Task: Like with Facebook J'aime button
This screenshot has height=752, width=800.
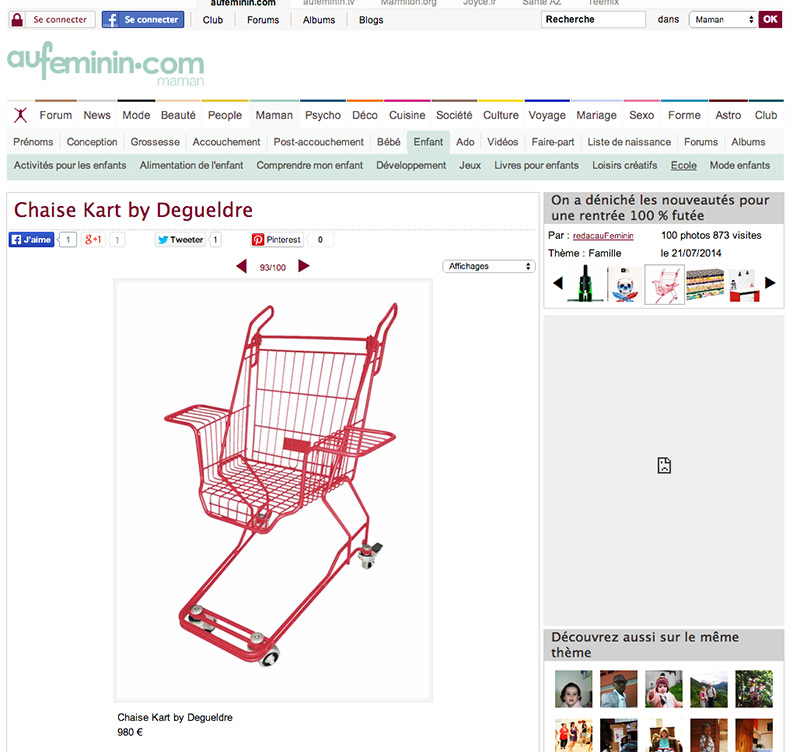Action: point(32,240)
